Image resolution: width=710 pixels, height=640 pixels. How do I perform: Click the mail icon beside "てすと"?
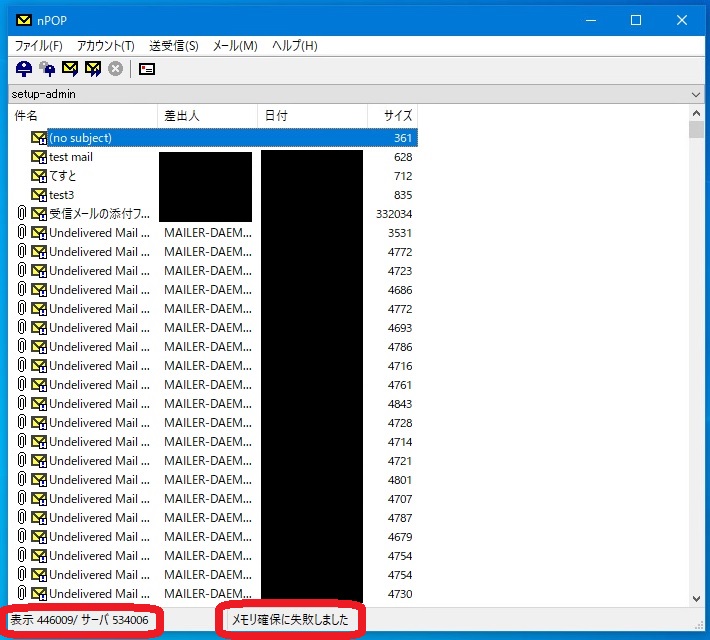click(x=39, y=176)
